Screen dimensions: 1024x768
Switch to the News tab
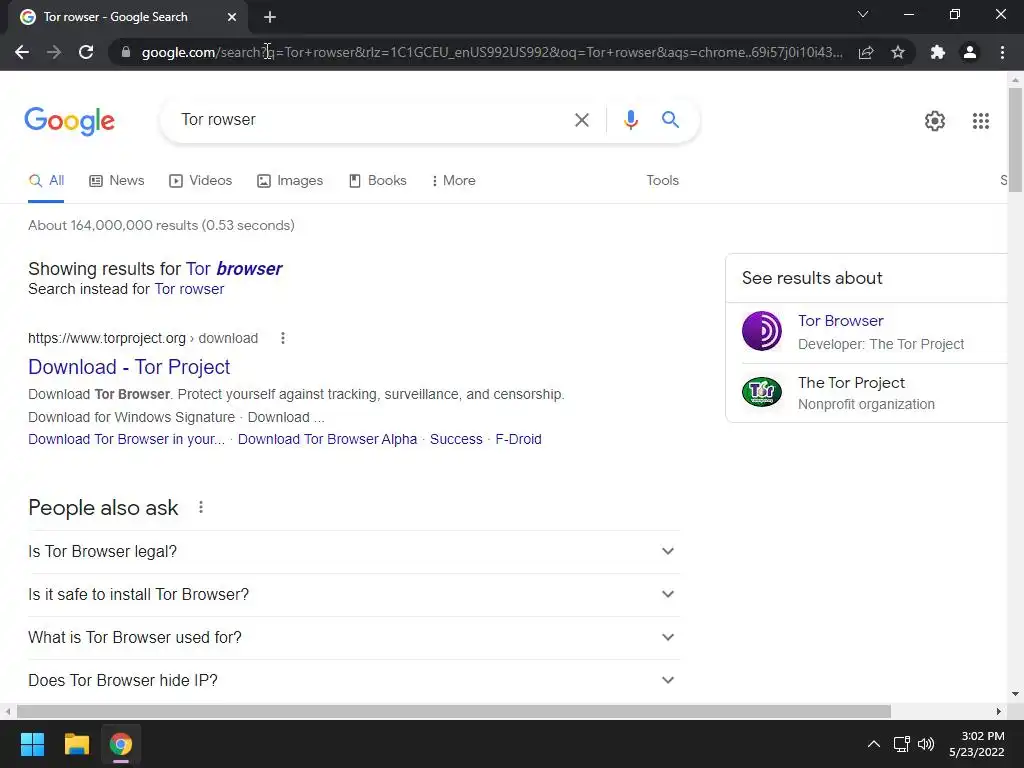pos(117,181)
